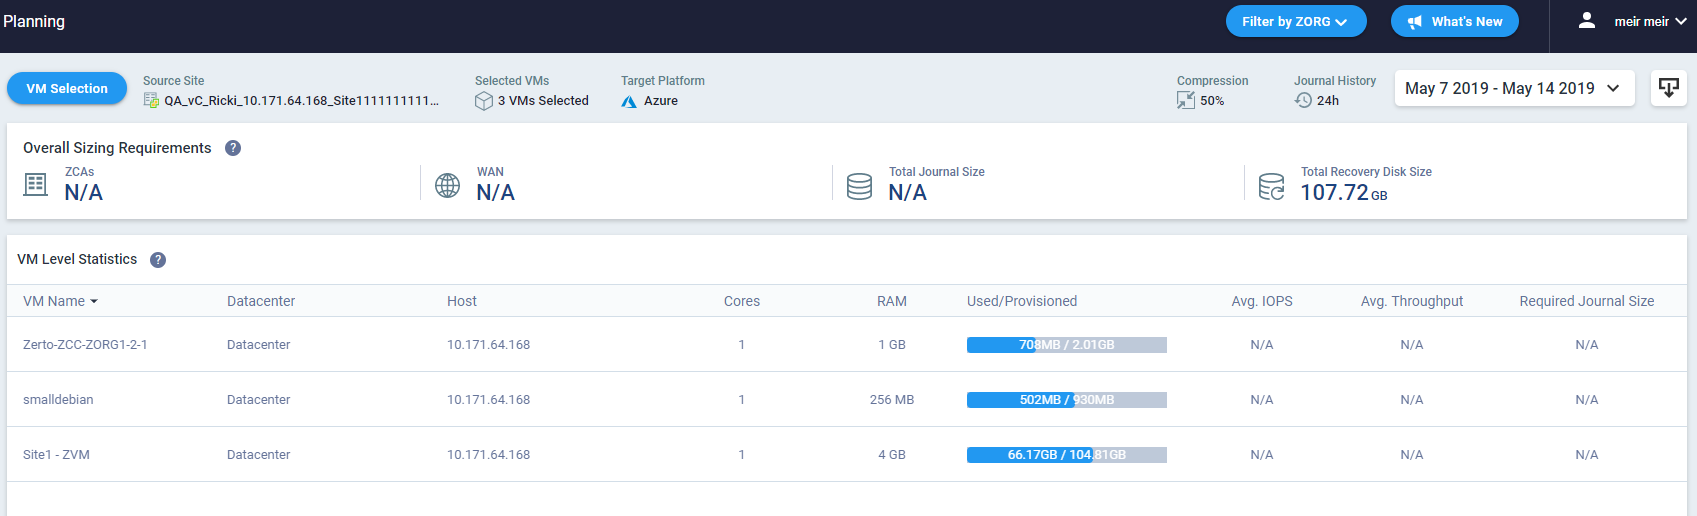Click the Compression 50% icon
The height and width of the screenshot is (516, 1697).
coord(1186,100)
